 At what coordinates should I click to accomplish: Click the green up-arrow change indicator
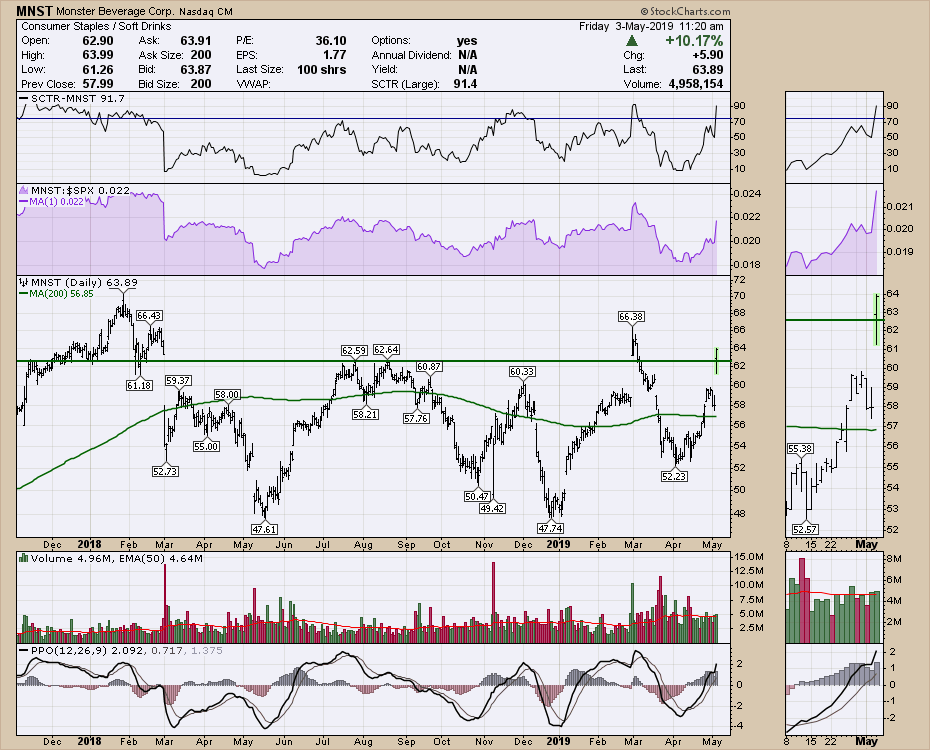(632, 41)
